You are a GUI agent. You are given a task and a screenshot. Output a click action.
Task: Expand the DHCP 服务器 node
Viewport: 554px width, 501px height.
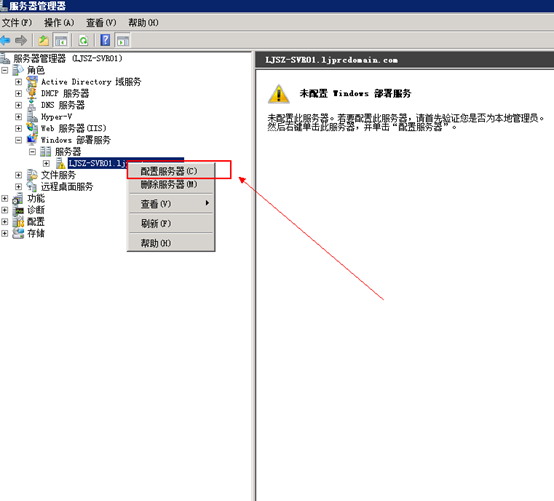click(x=18, y=94)
